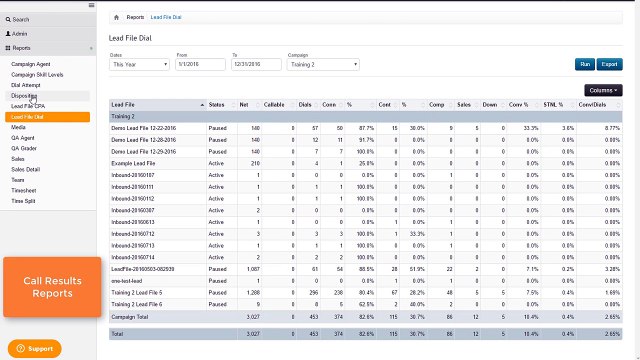Viewport: 640px width, 360px height.
Task: Select Training 2 Lead File 5 row
Action: click(366, 293)
